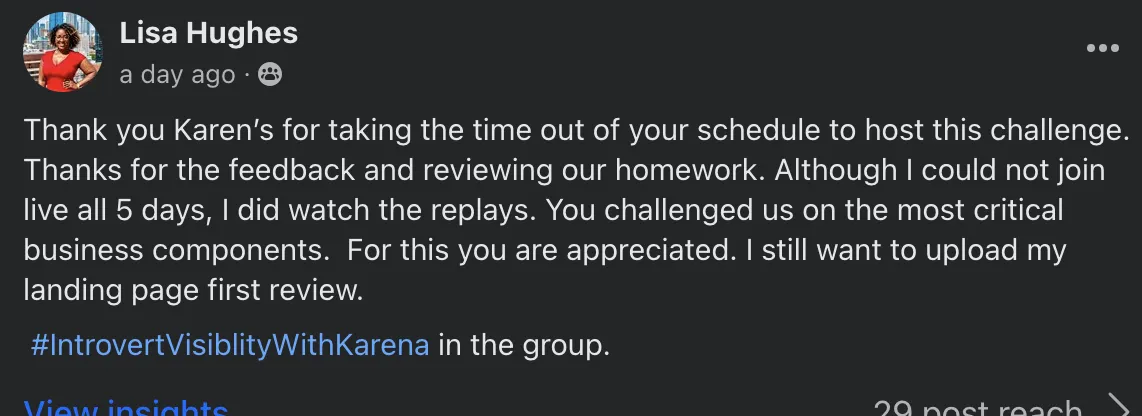Viewport: 1142px width, 416px height.
Task: Open Lisa Hughes' profile picture
Action: point(63,52)
